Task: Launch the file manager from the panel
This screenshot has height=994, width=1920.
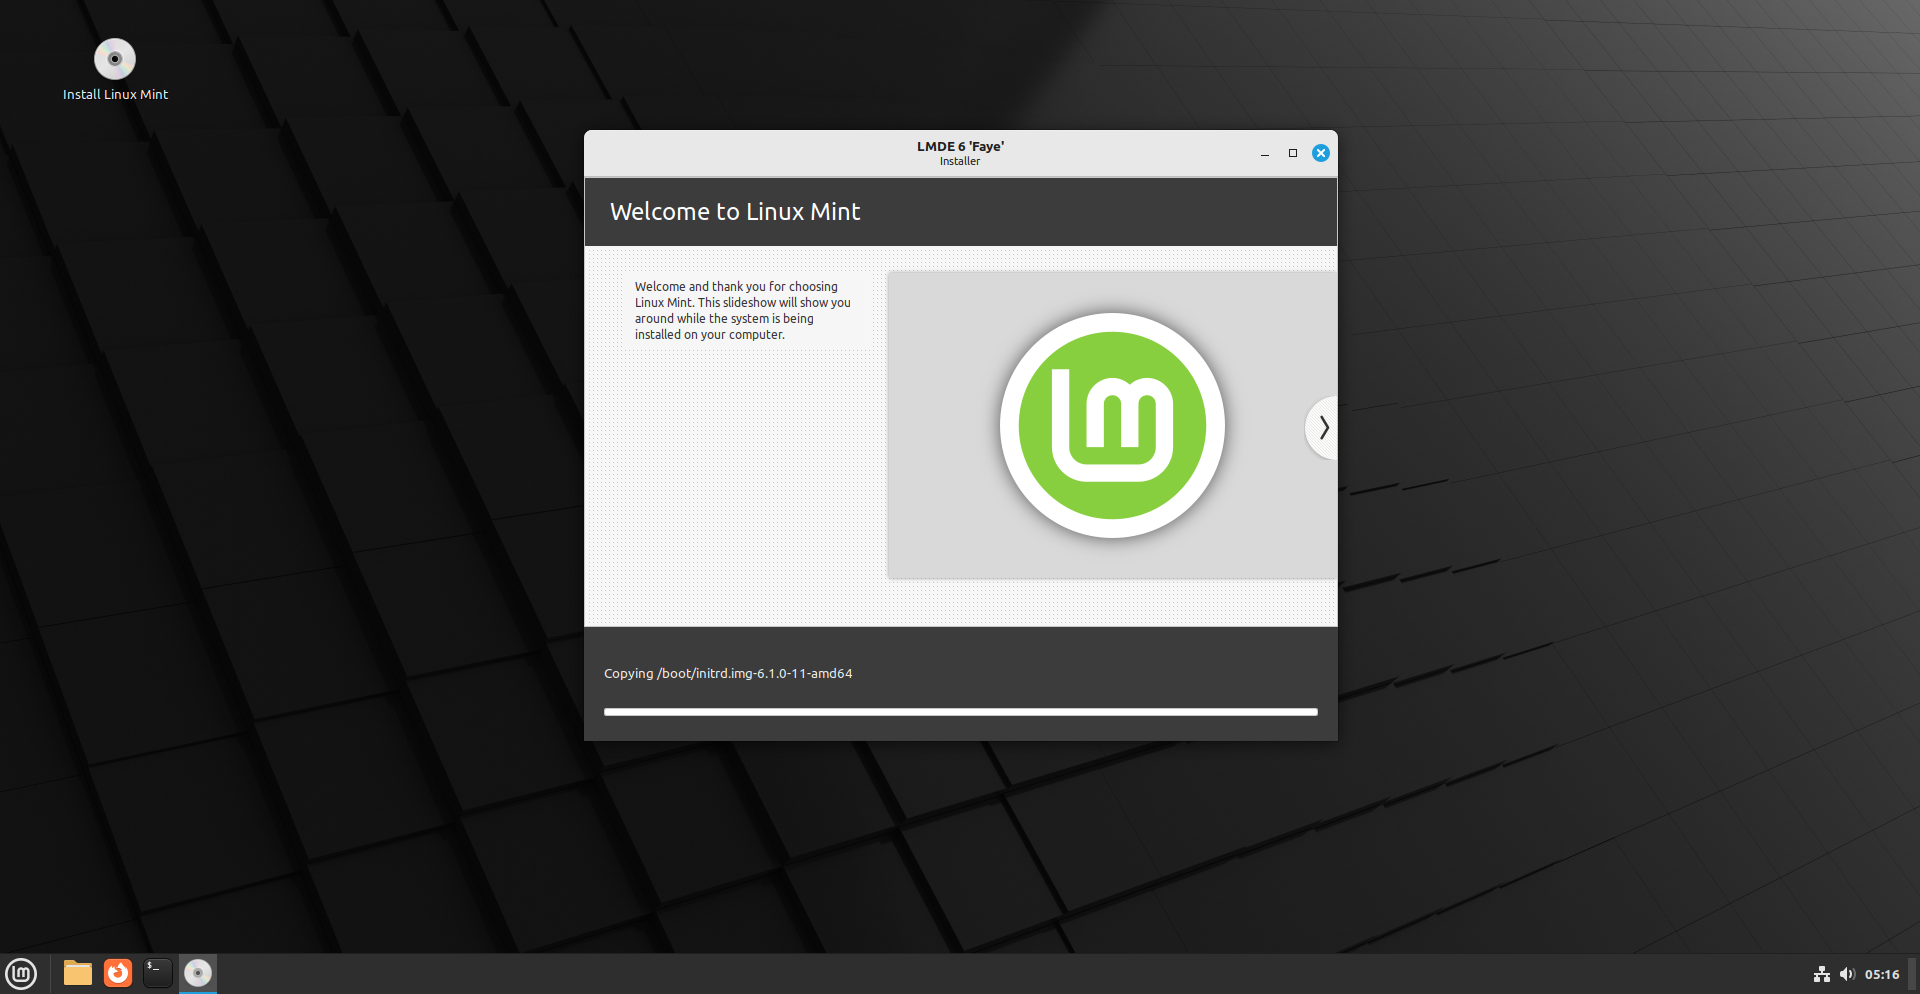Action: 78,973
